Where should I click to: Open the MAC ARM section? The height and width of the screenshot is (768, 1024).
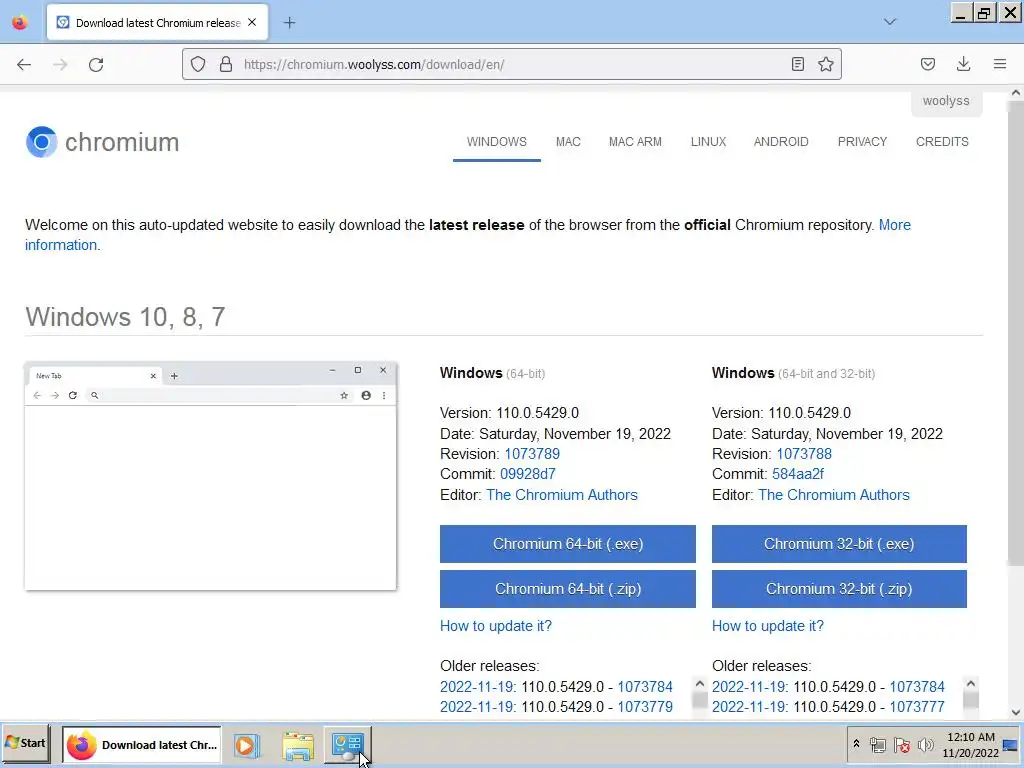(x=635, y=142)
